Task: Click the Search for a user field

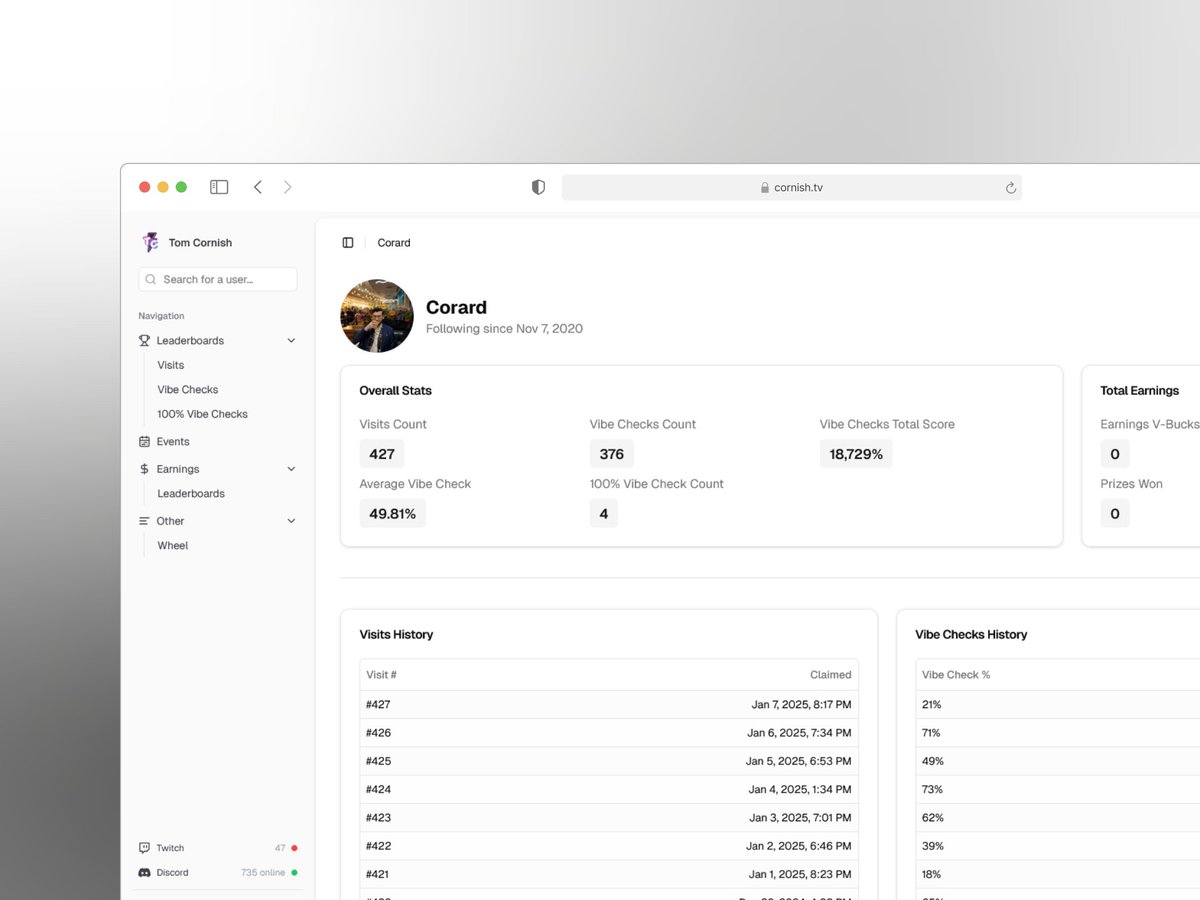Action: pos(217,279)
